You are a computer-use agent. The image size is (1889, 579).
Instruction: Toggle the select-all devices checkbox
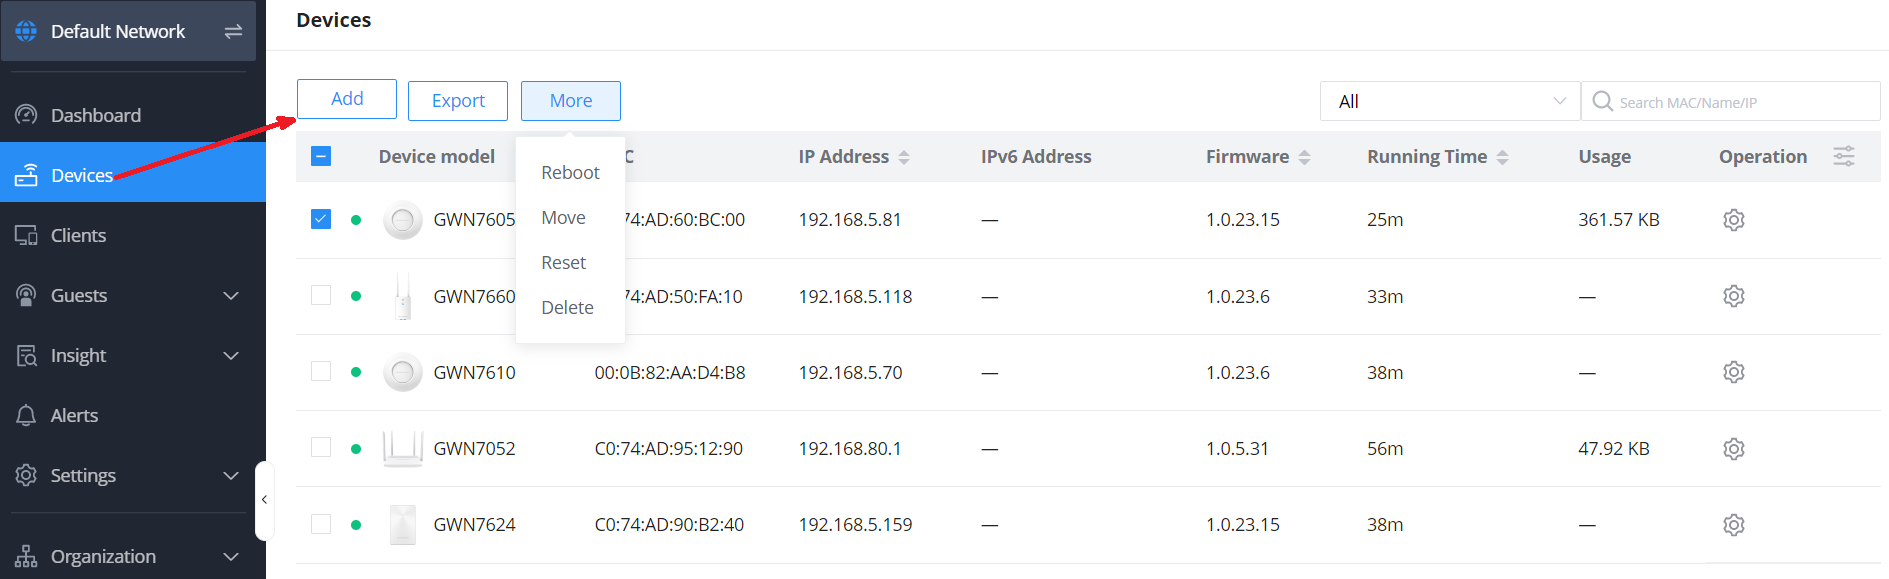pos(320,156)
